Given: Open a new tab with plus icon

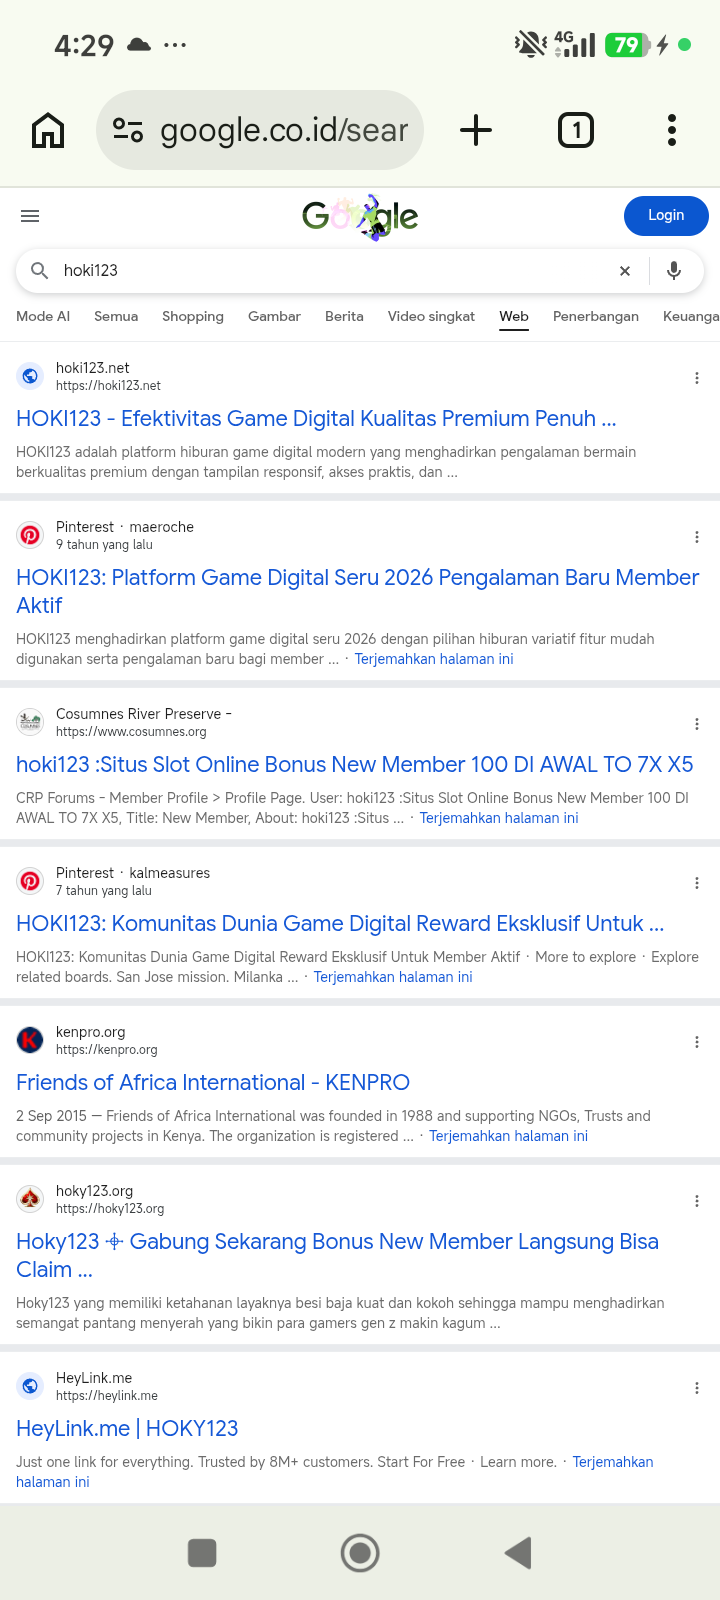Looking at the screenshot, I should click(x=476, y=130).
